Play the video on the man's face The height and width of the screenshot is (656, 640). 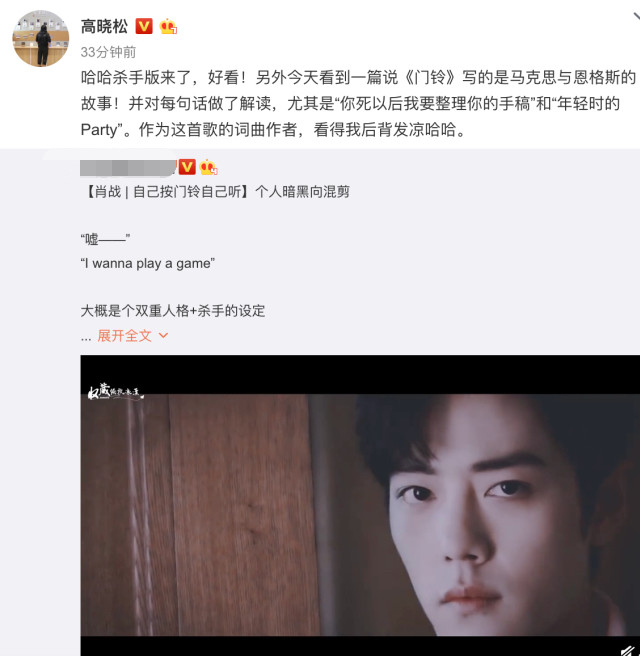[x=360, y=505]
